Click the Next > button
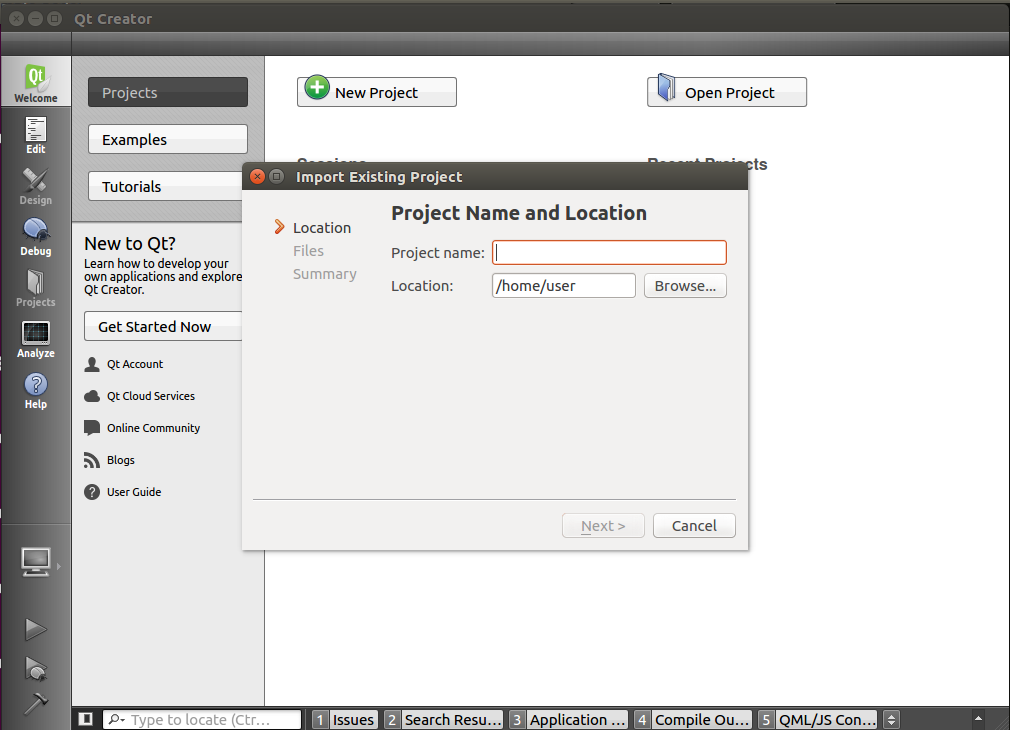The height and width of the screenshot is (730, 1010). pyautogui.click(x=603, y=526)
